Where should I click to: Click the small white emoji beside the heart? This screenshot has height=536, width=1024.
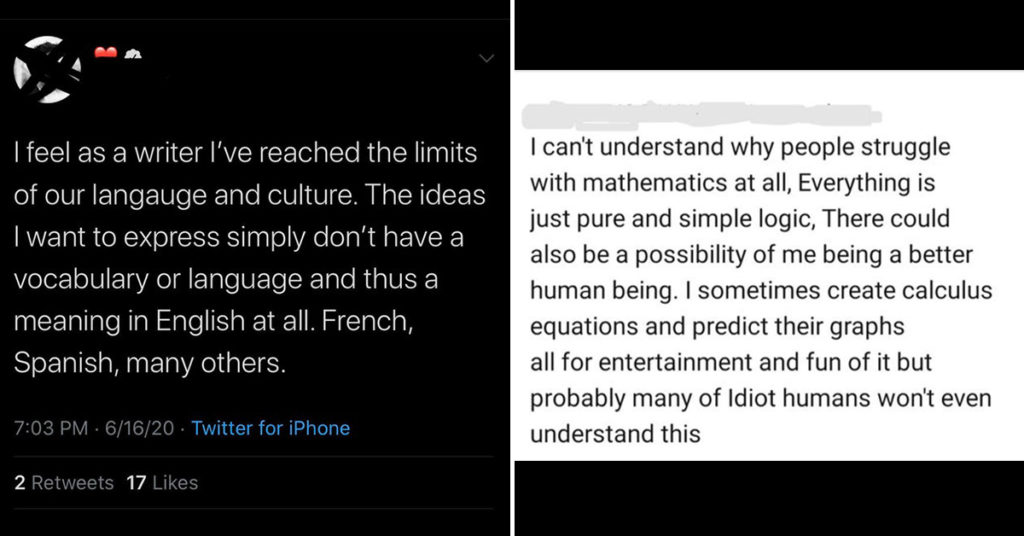[133, 54]
